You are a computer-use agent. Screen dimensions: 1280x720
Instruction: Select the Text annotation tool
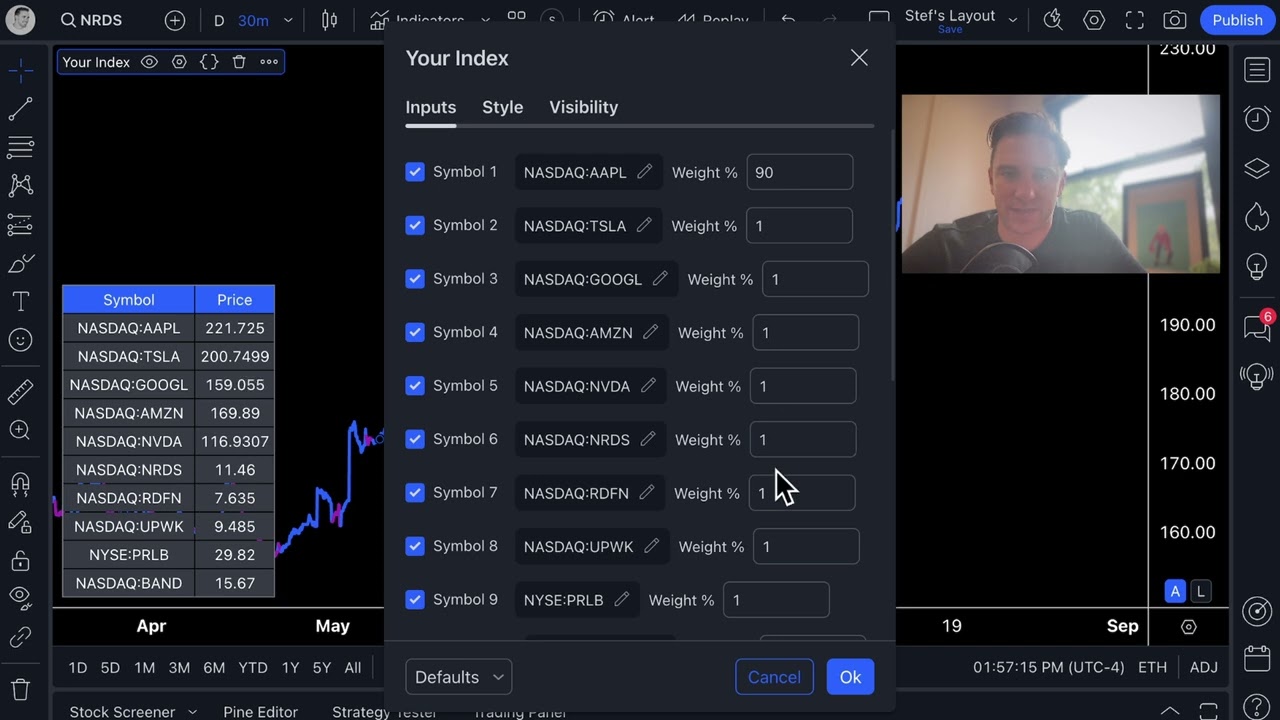[20, 301]
